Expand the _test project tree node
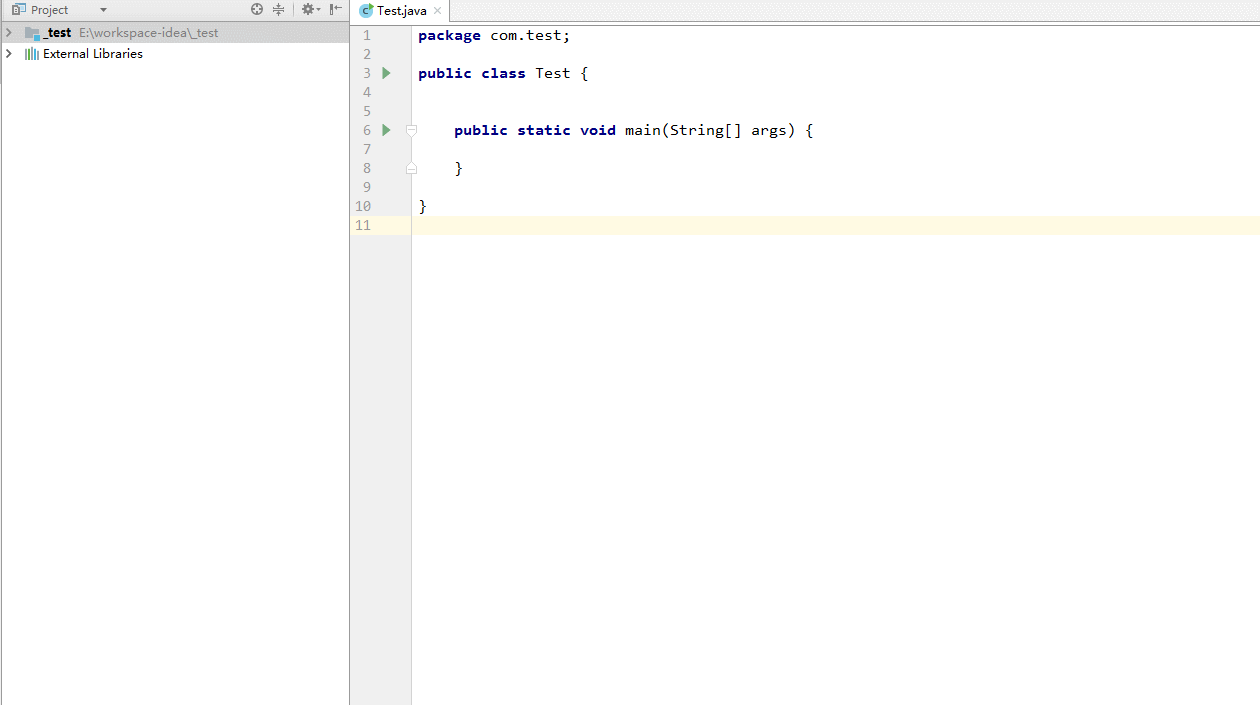Image resolution: width=1260 pixels, height=705 pixels. [x=9, y=33]
